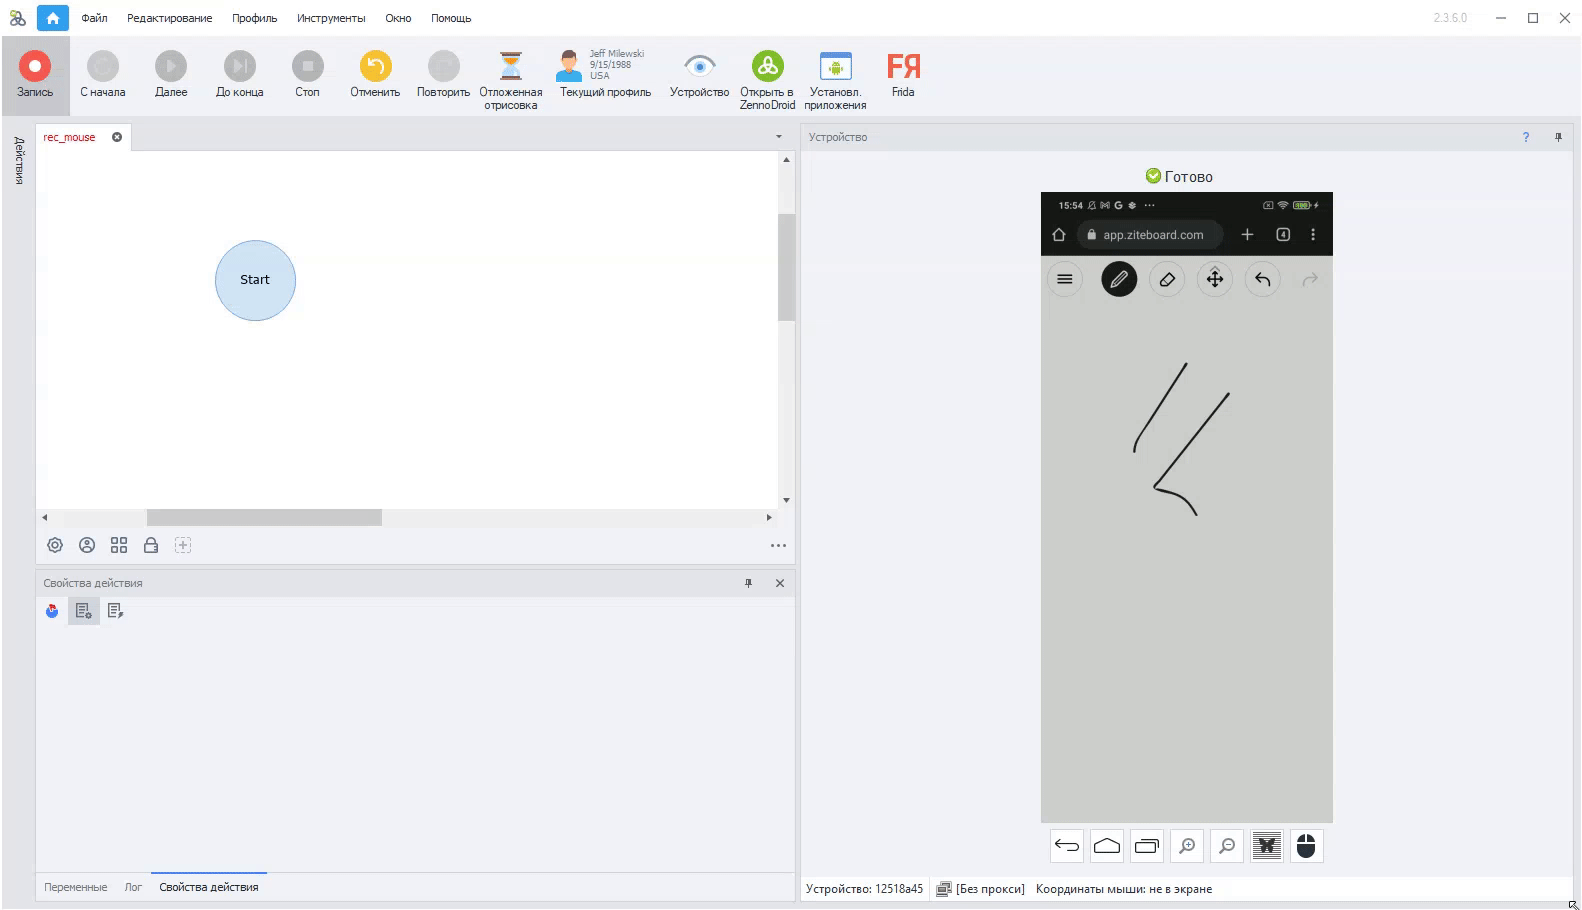
Task: Open the Профиль menu
Action: (x=254, y=18)
